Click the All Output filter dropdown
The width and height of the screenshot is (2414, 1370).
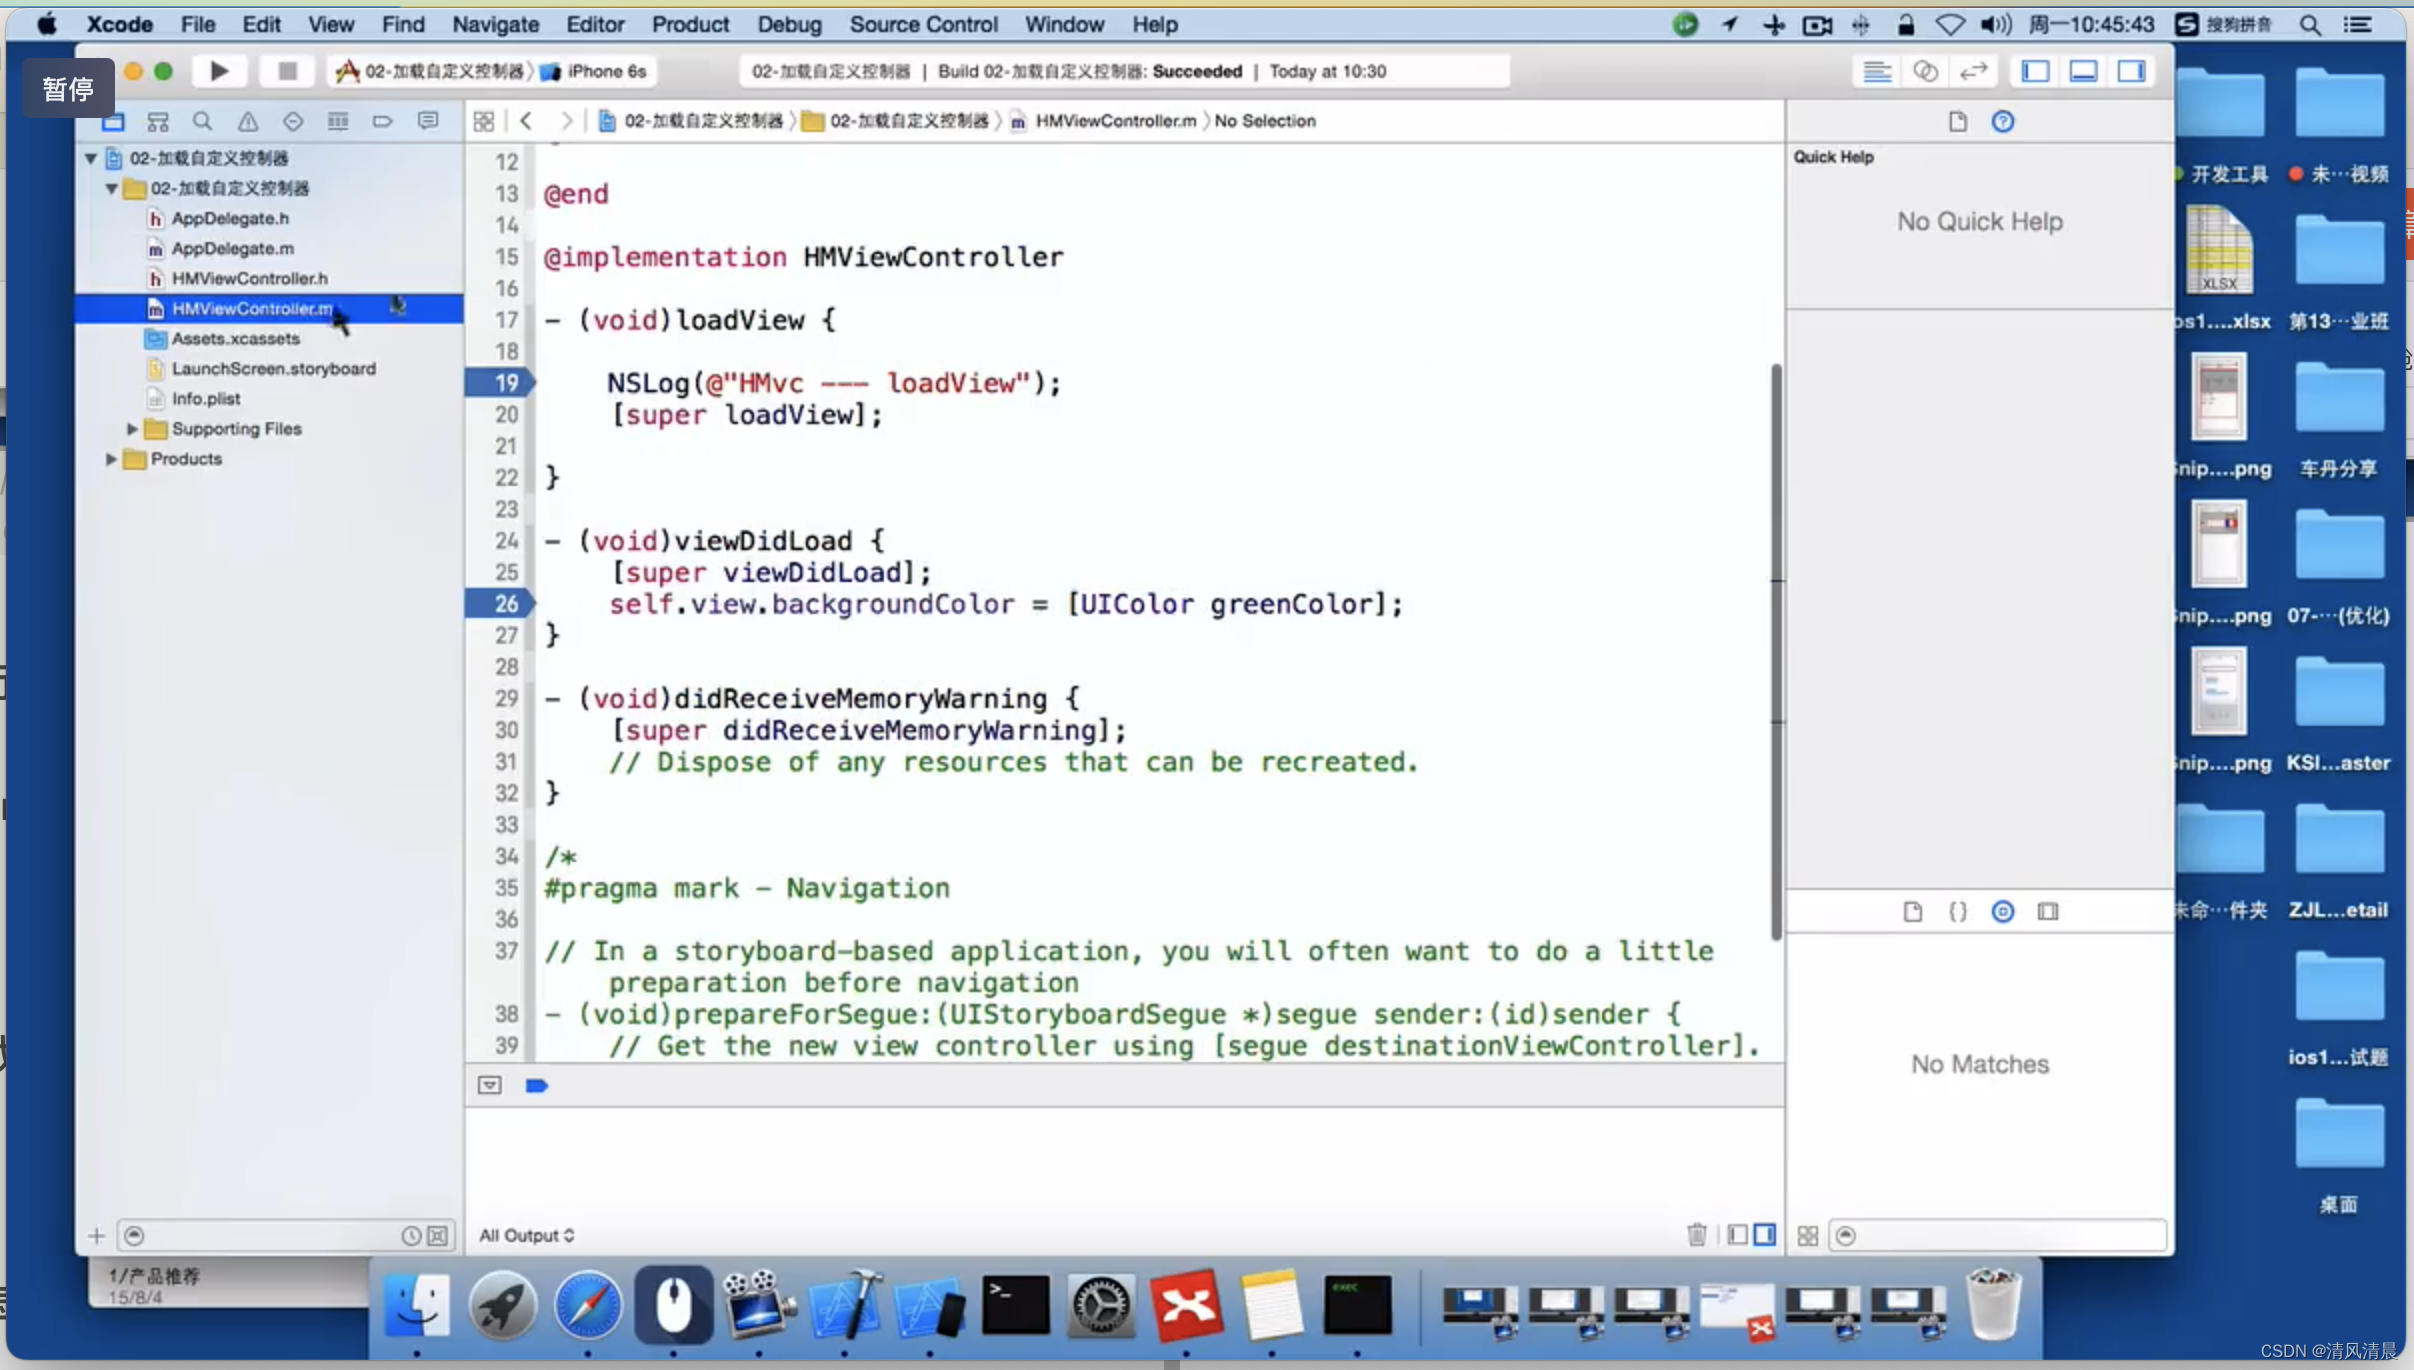pos(527,1234)
